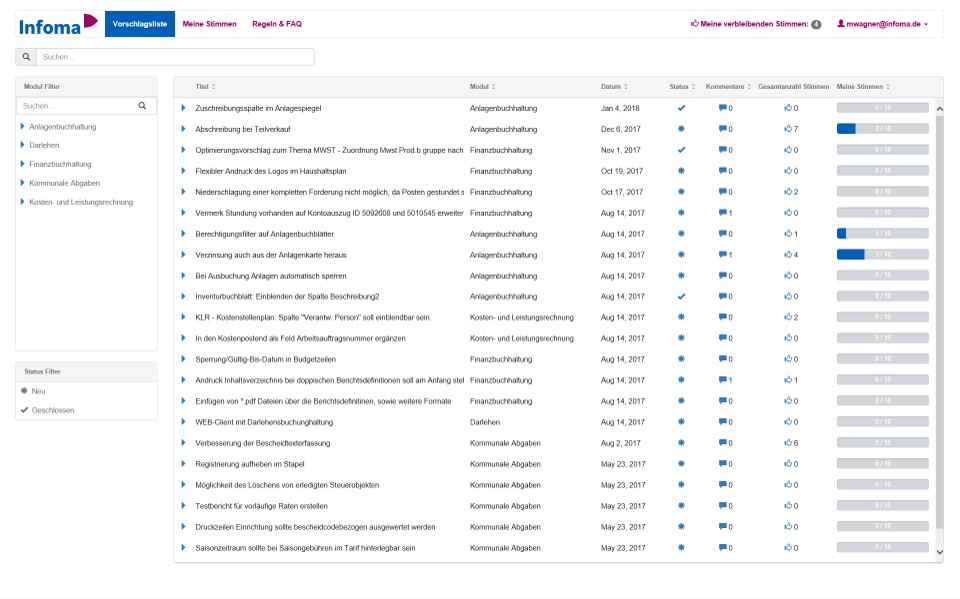Open suggestion Flexibler Andruck des Logos im Haushaltsplan

(271, 171)
